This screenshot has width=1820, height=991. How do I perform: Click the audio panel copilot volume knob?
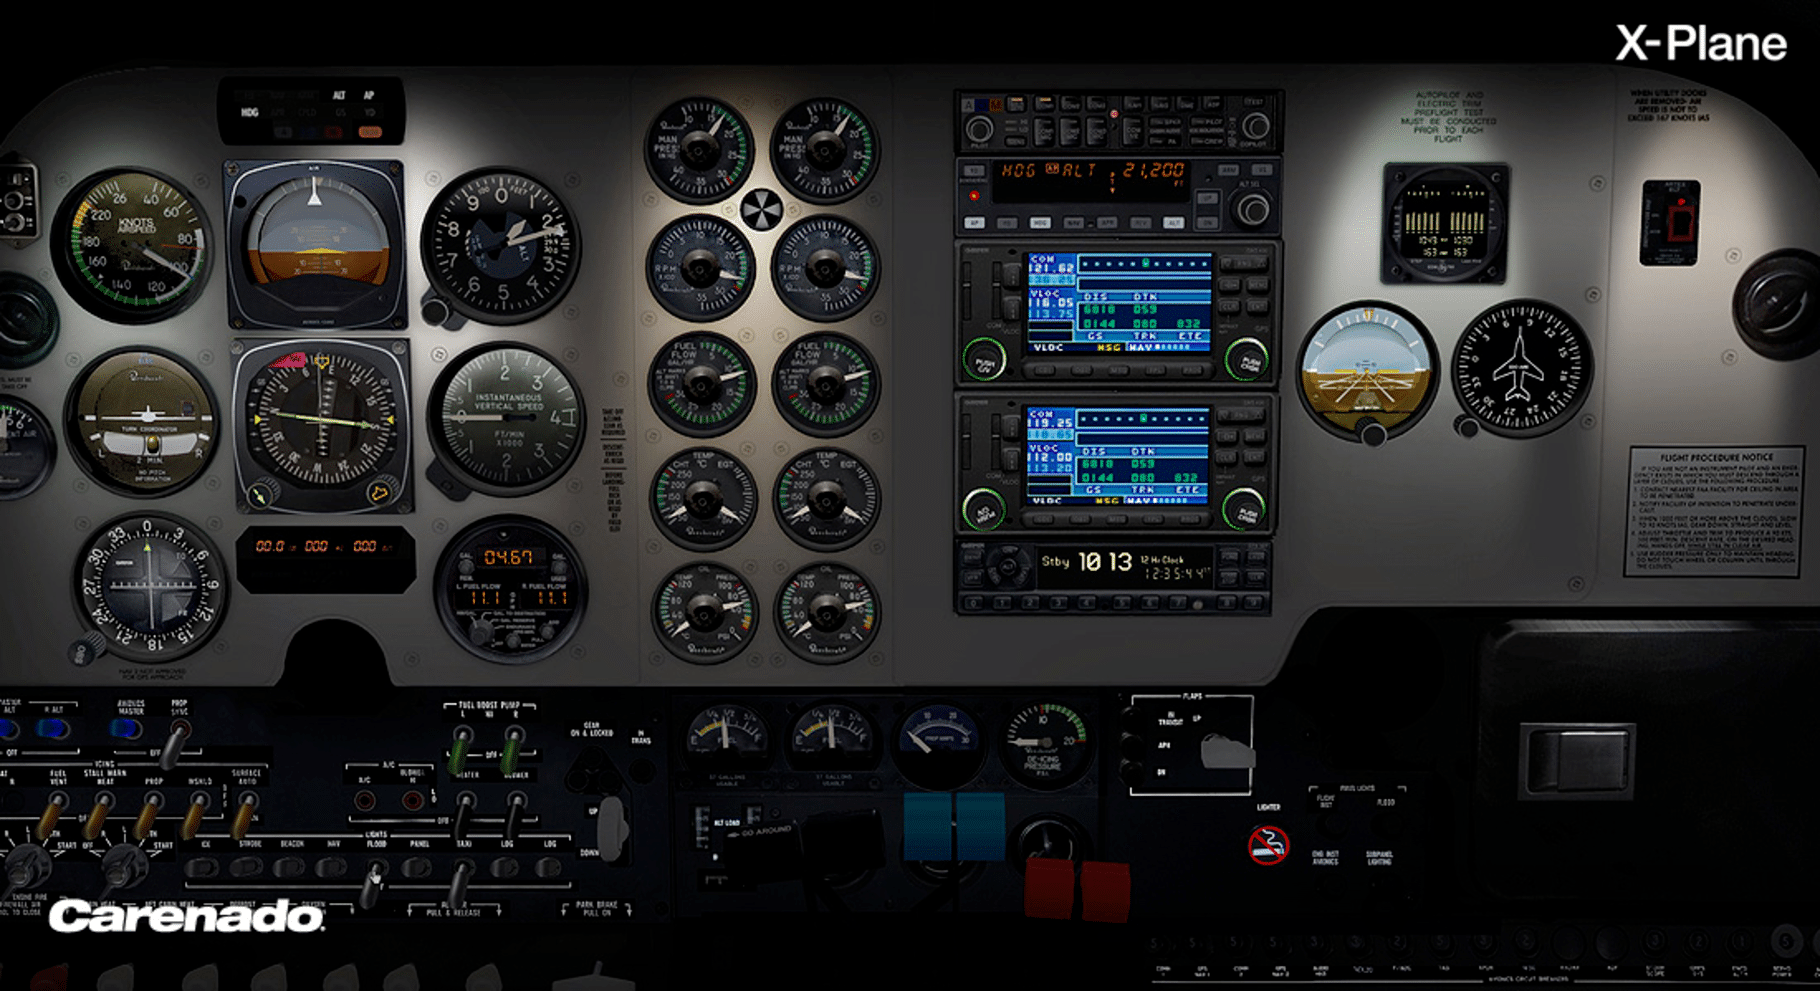coord(1255,126)
